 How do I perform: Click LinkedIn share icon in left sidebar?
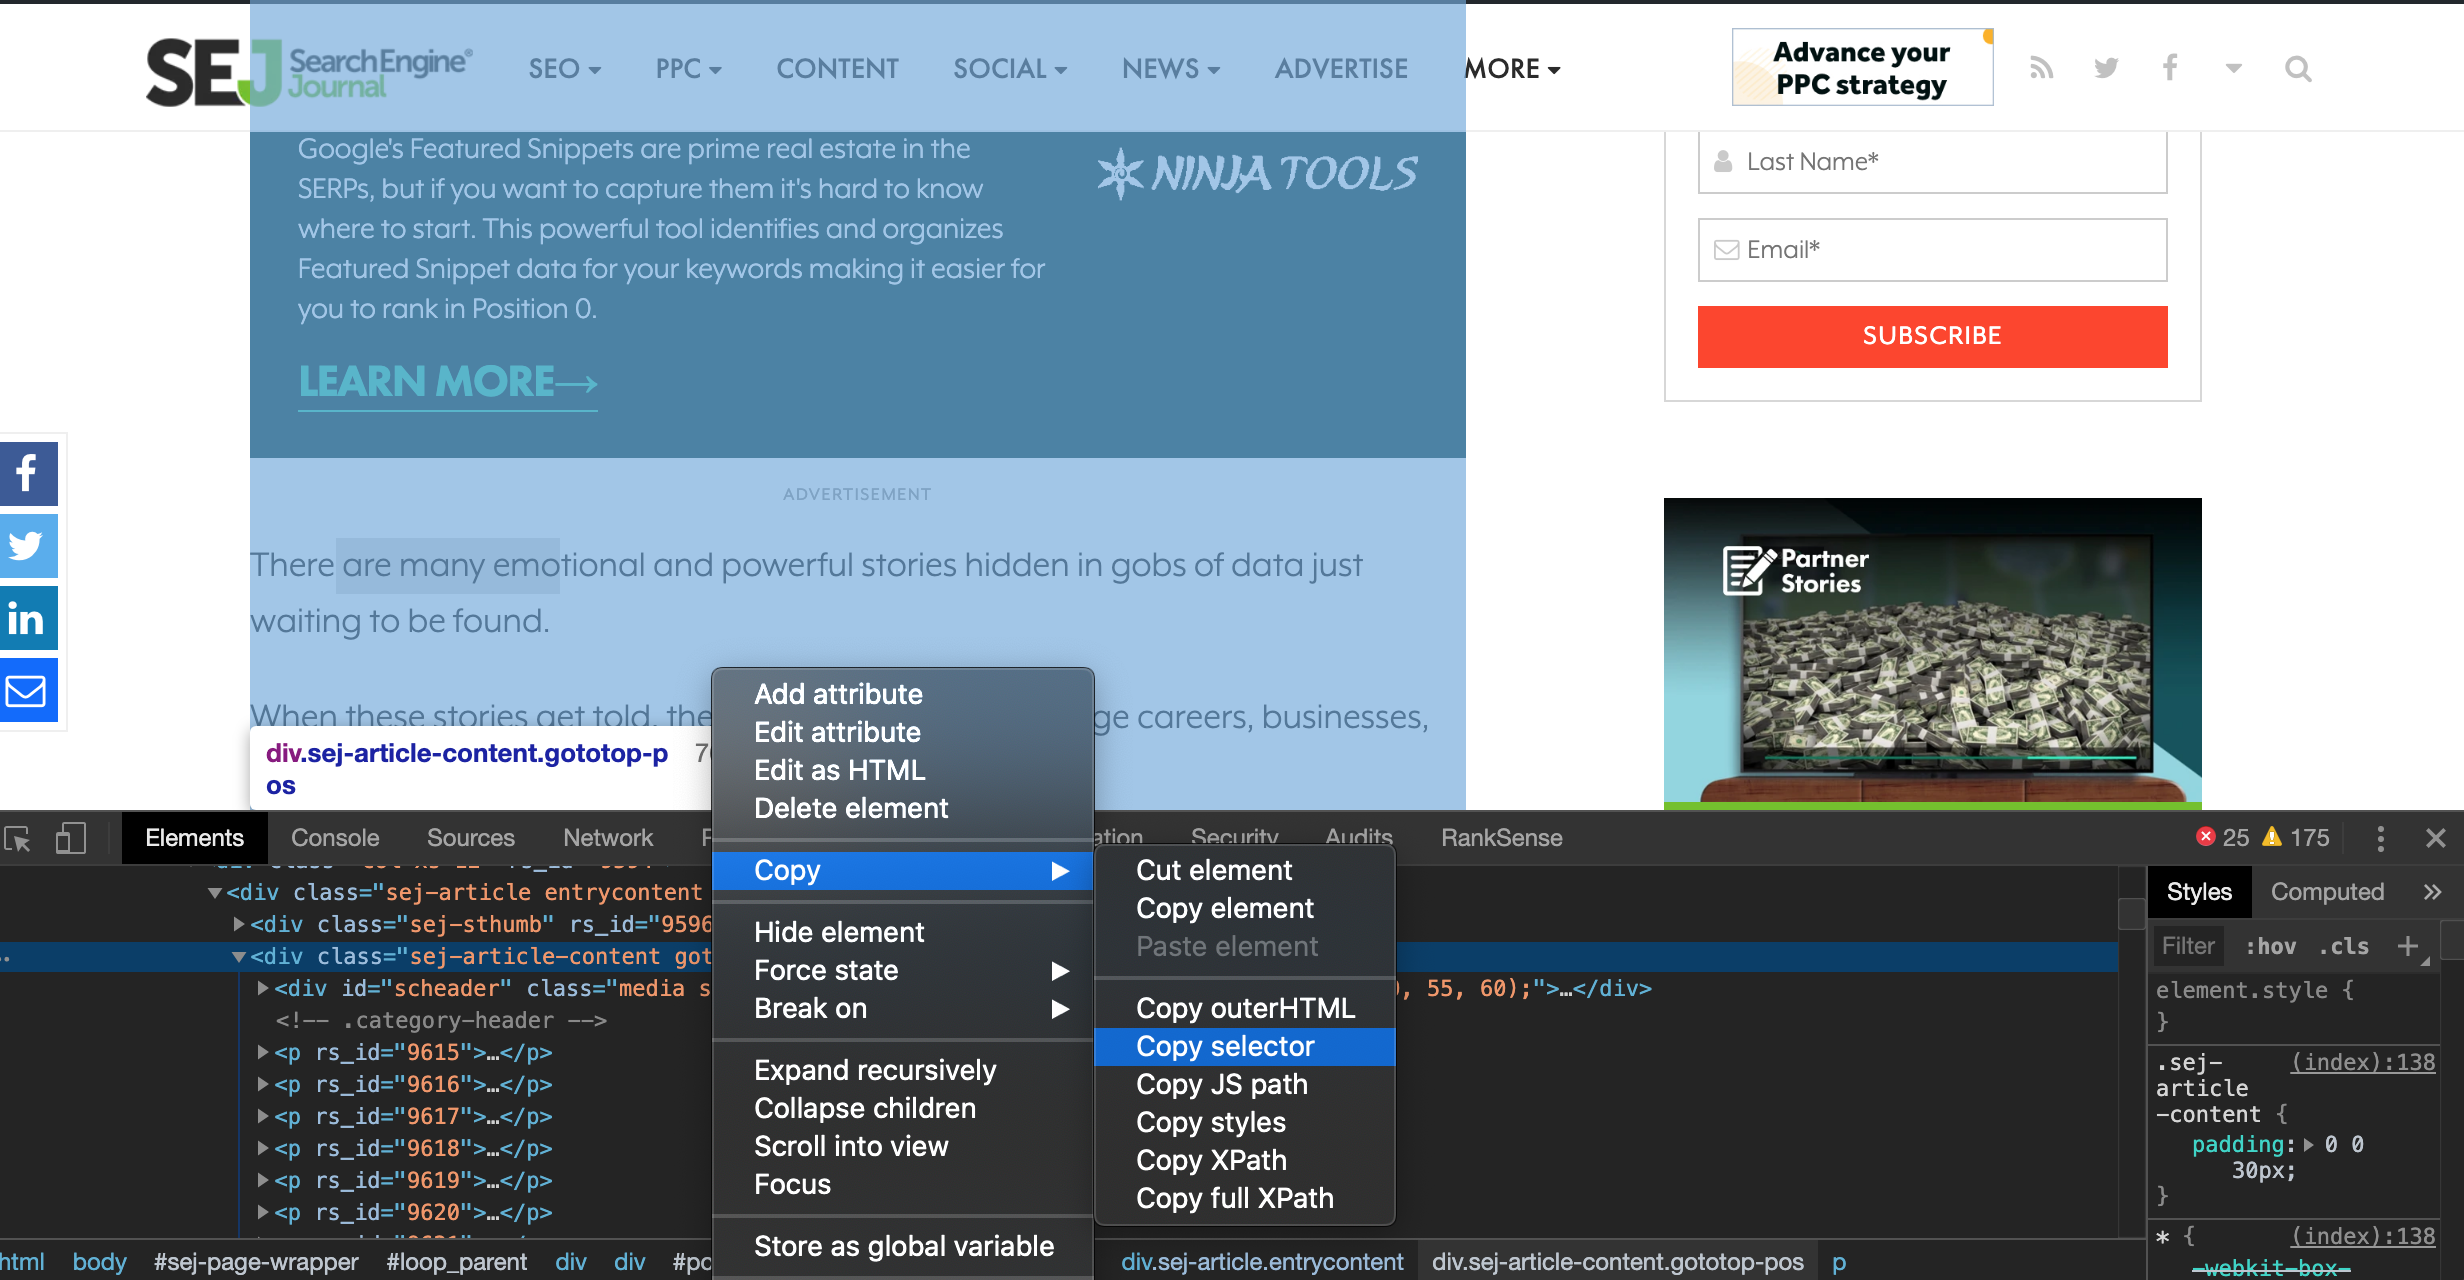(x=27, y=619)
